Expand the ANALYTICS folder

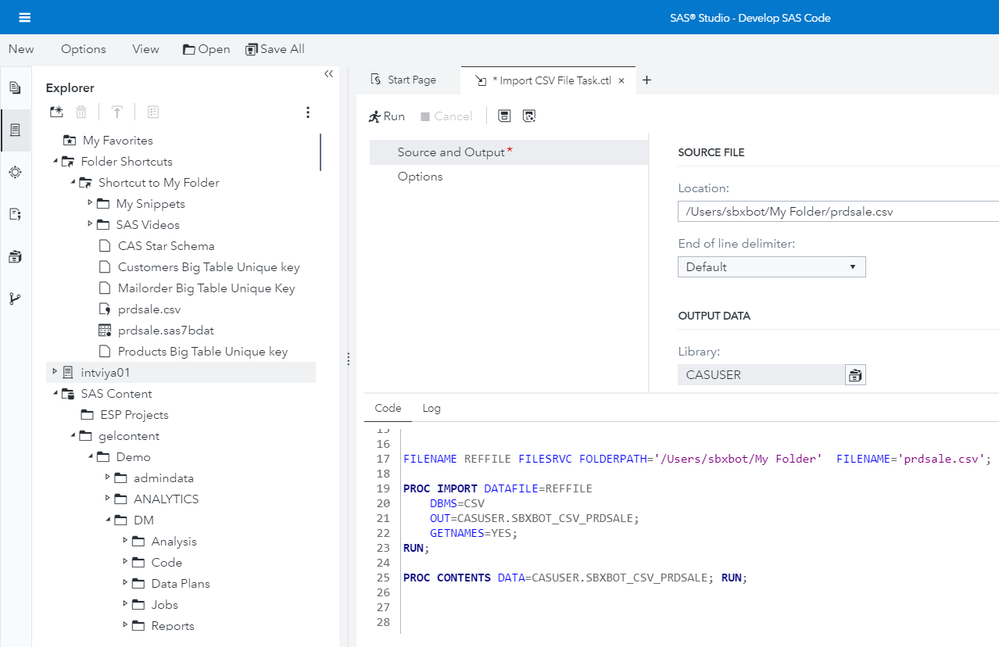pos(108,498)
